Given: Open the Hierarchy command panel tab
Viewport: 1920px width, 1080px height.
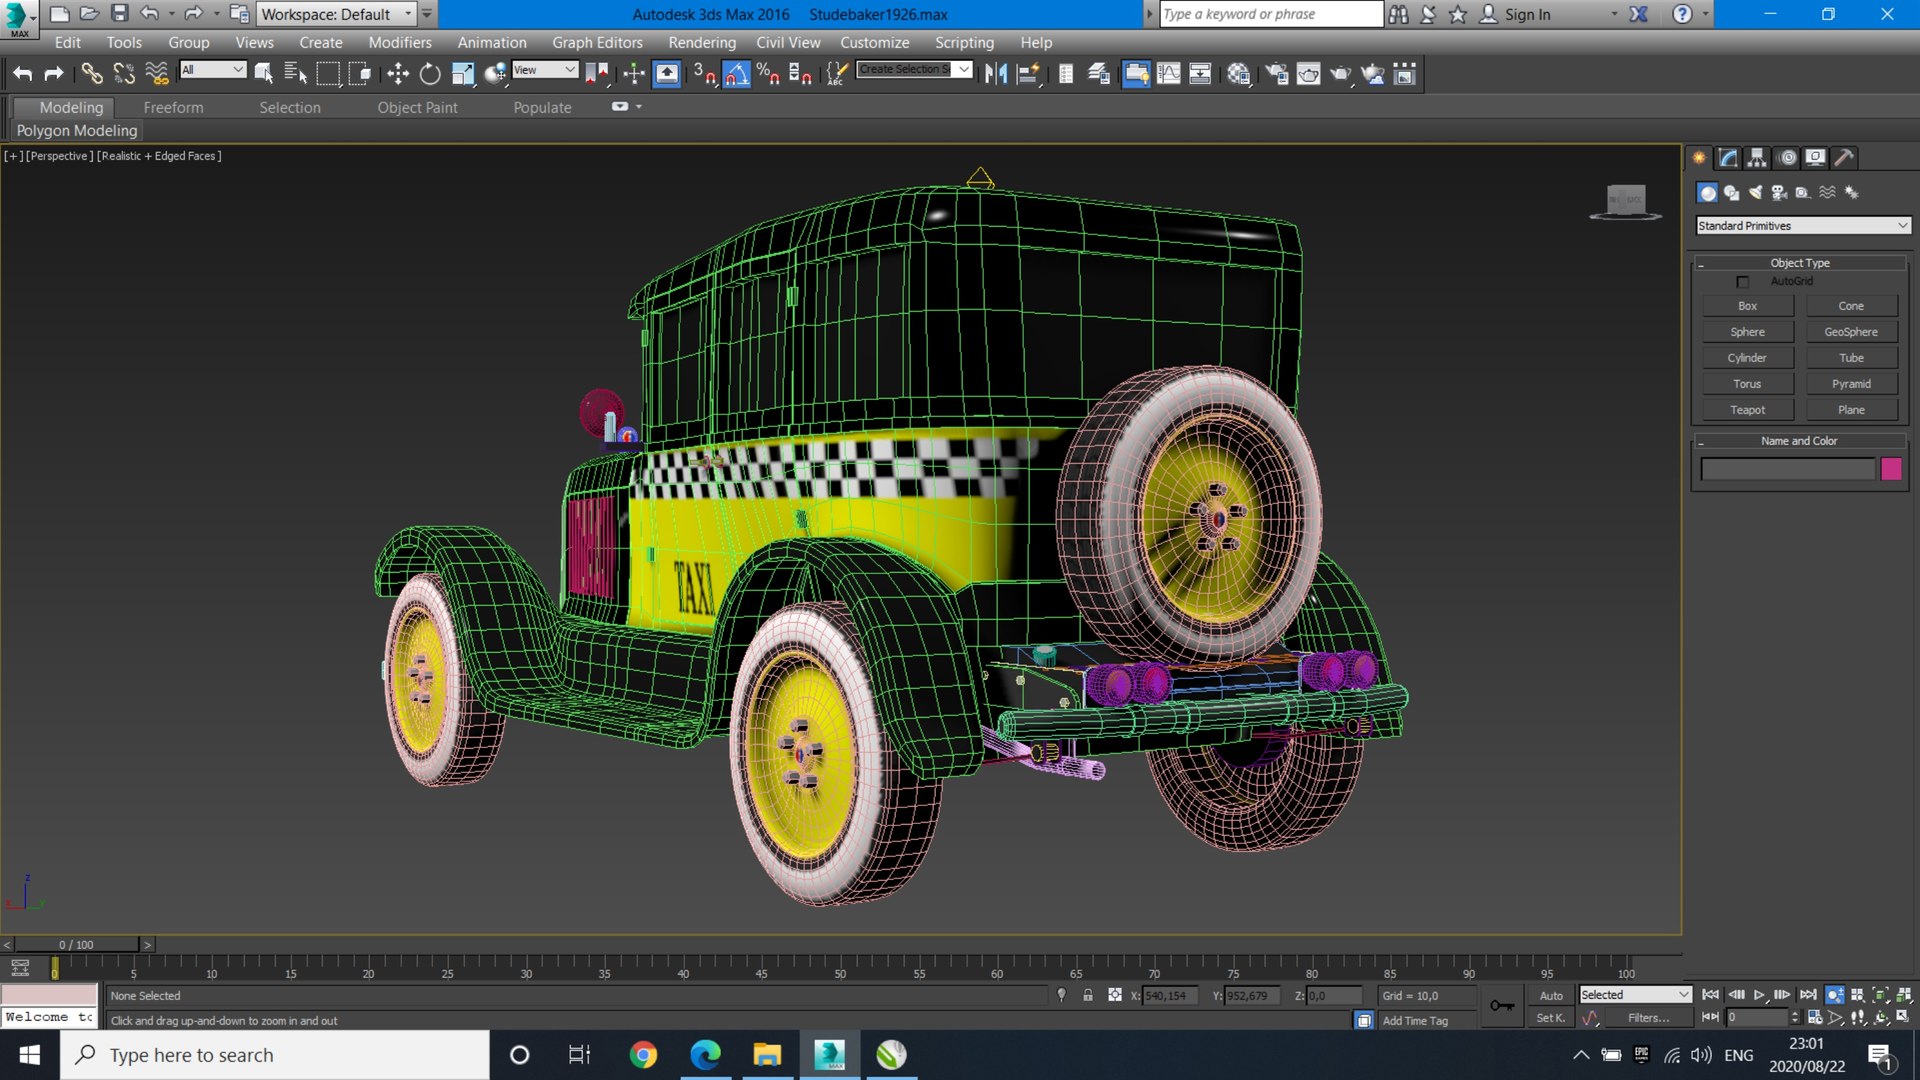Looking at the screenshot, I should [1757, 158].
